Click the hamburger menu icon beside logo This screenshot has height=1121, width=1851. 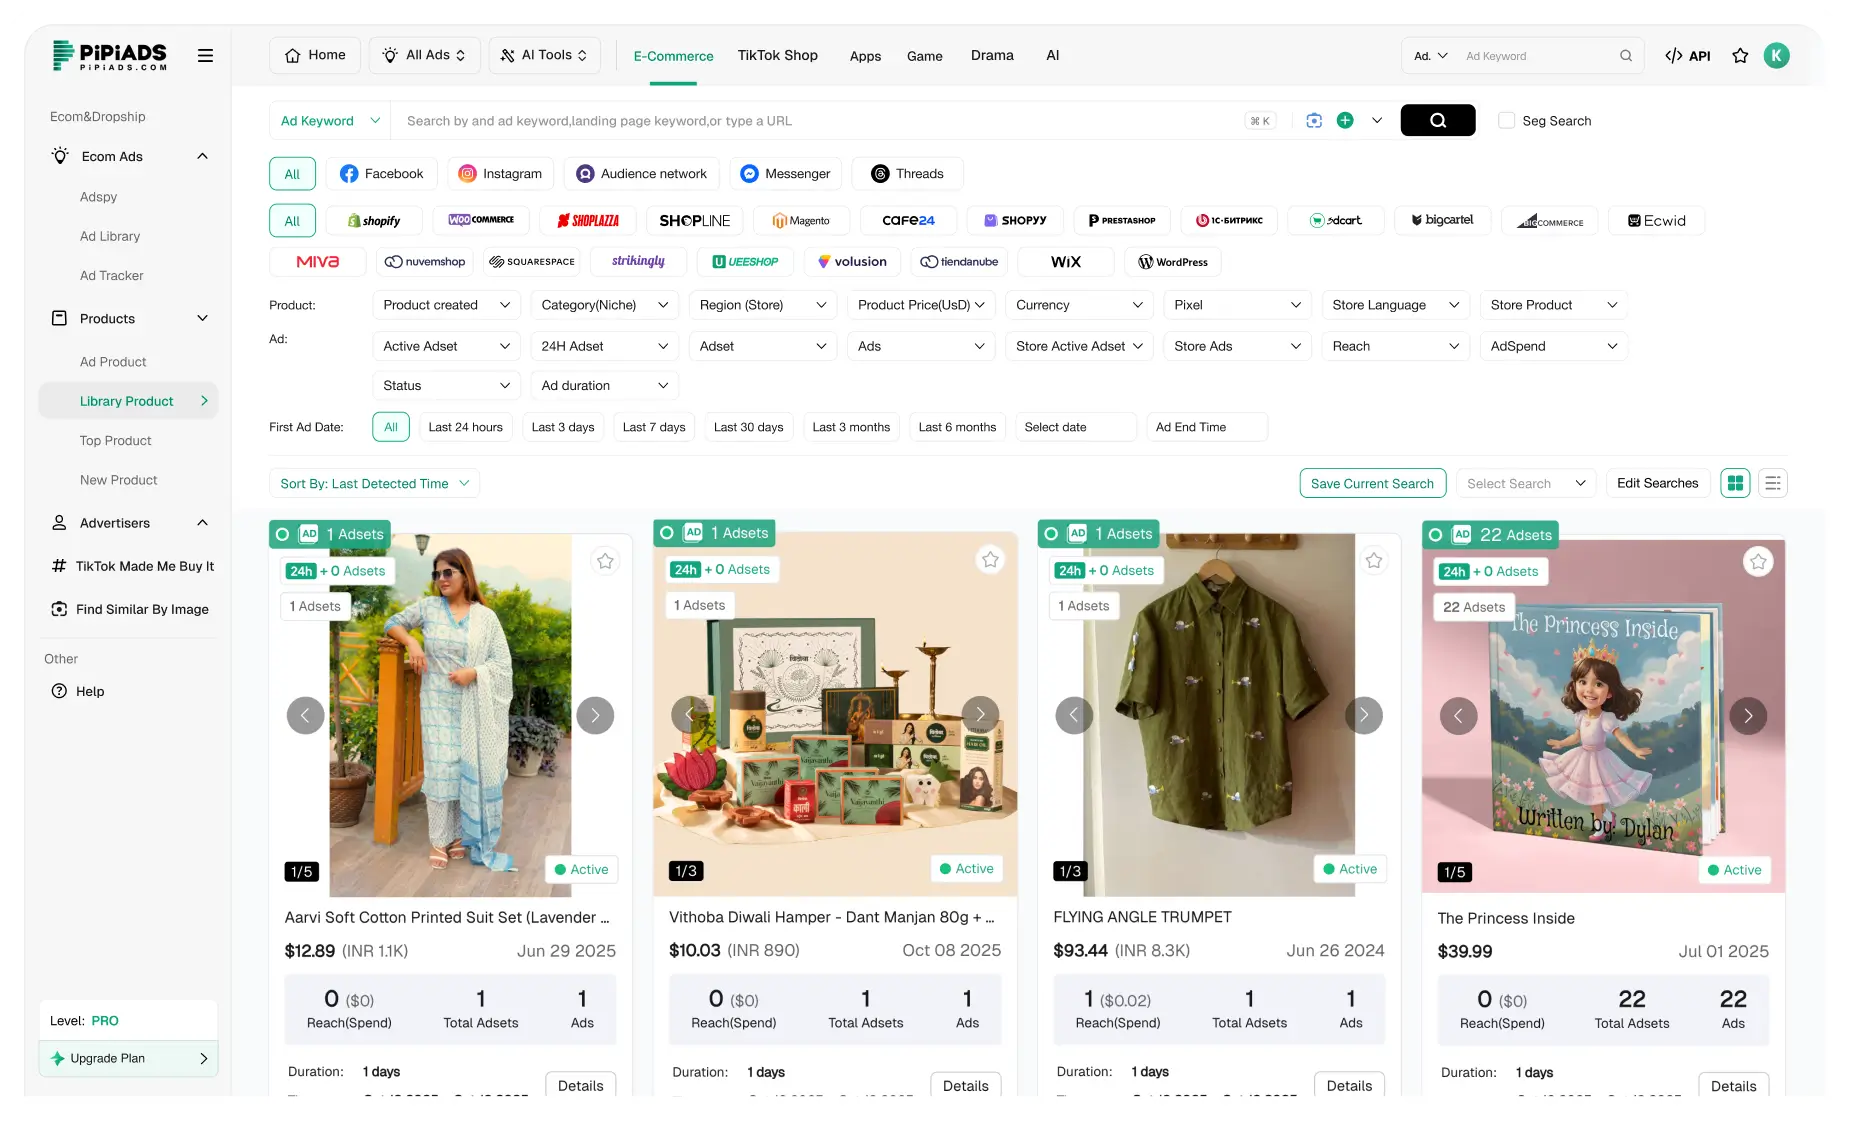click(x=205, y=56)
